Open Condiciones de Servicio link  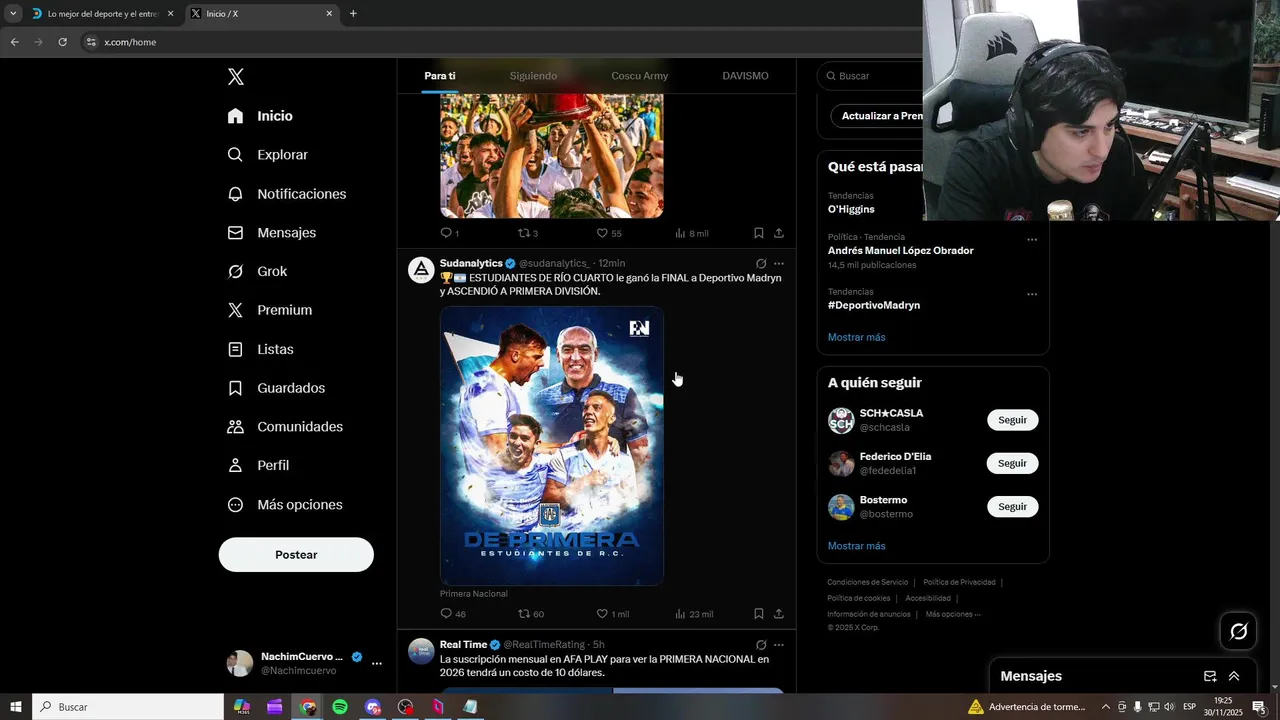867,582
